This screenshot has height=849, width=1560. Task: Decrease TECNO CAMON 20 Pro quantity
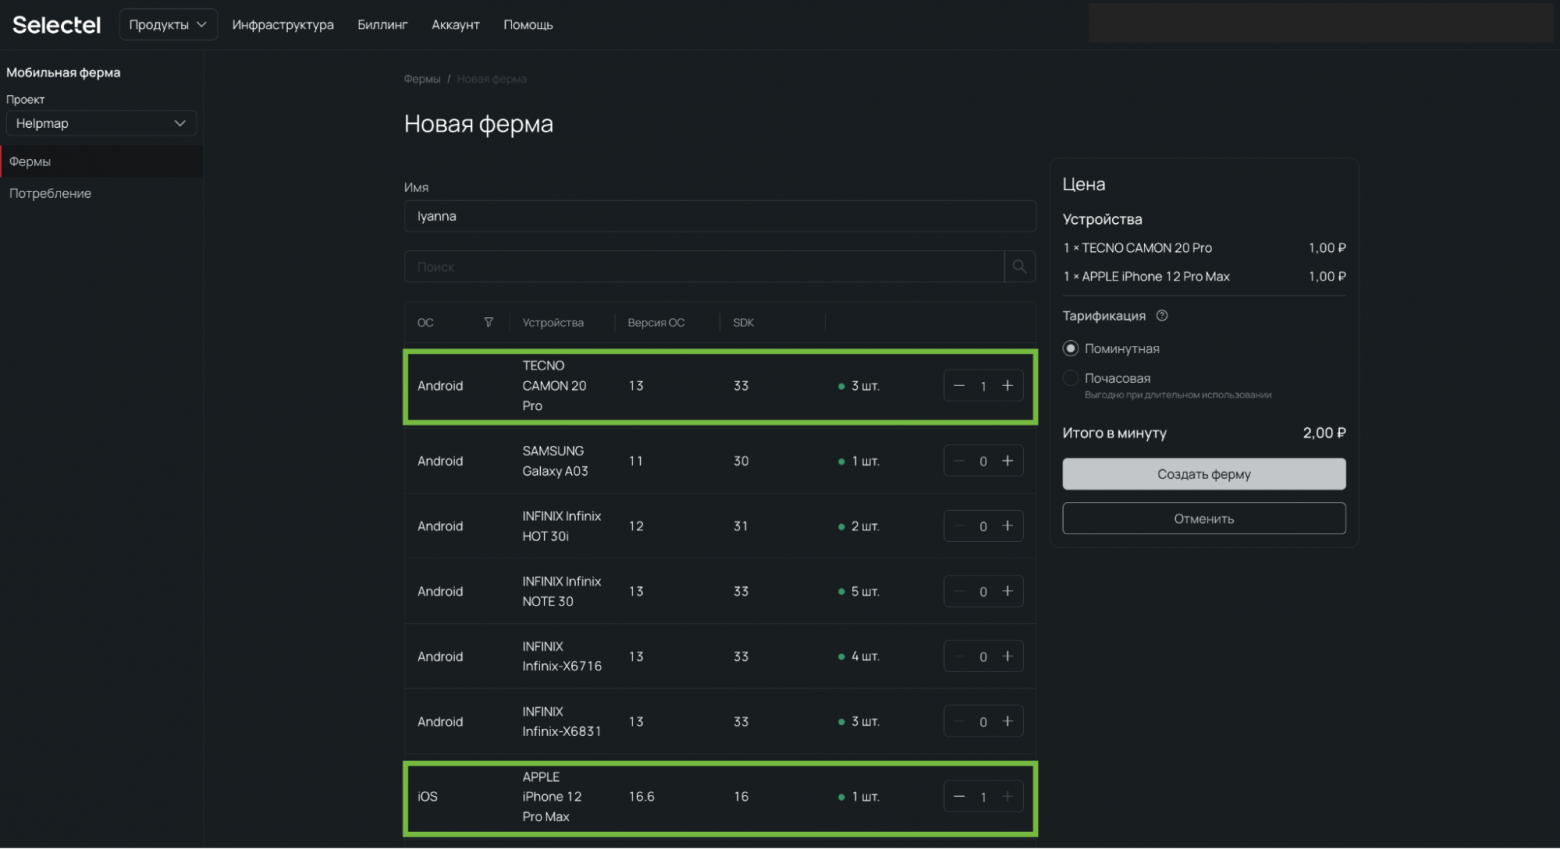click(959, 386)
